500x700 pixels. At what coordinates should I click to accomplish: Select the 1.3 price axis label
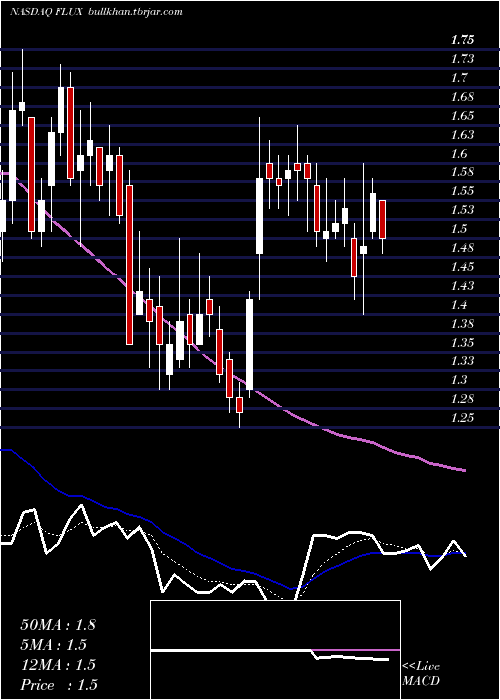click(459, 380)
